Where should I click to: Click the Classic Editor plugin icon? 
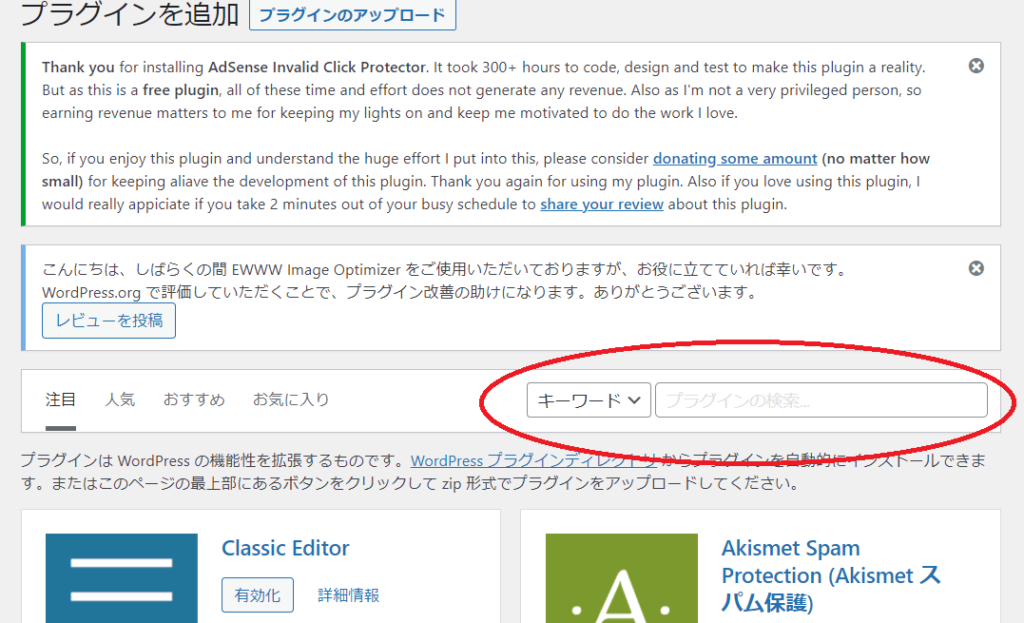(121, 578)
